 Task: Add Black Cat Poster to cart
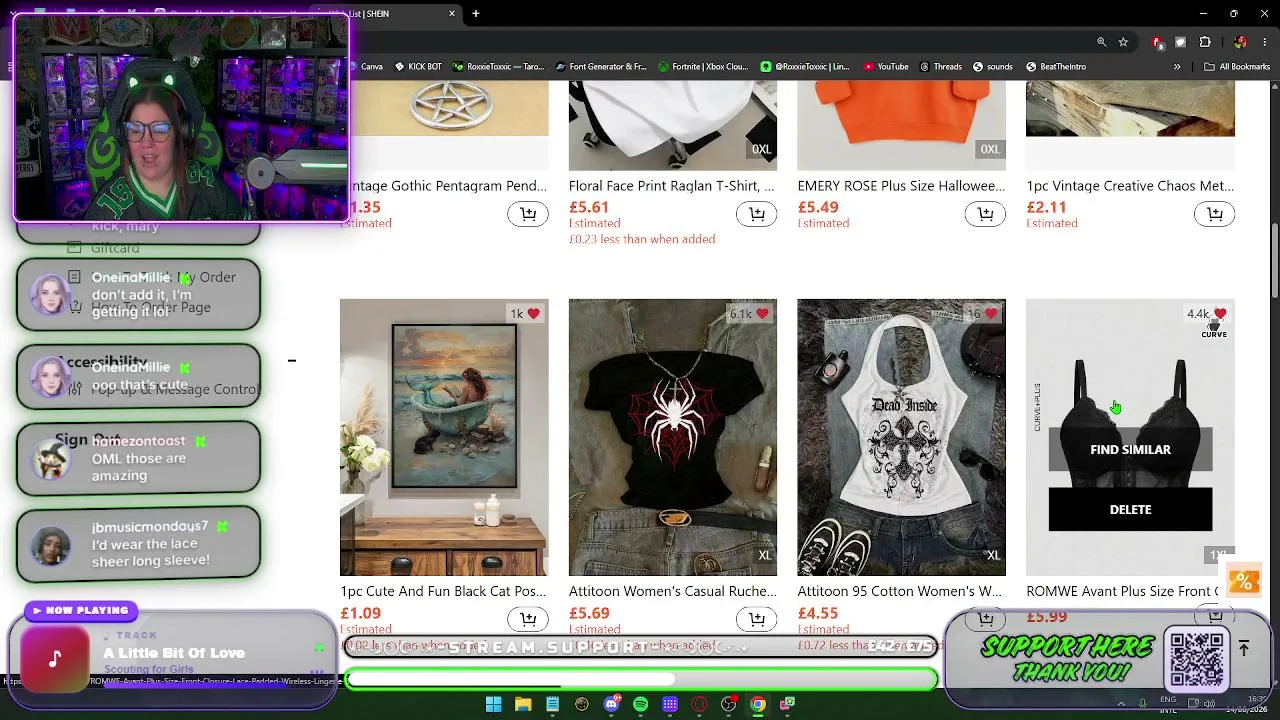(528, 620)
